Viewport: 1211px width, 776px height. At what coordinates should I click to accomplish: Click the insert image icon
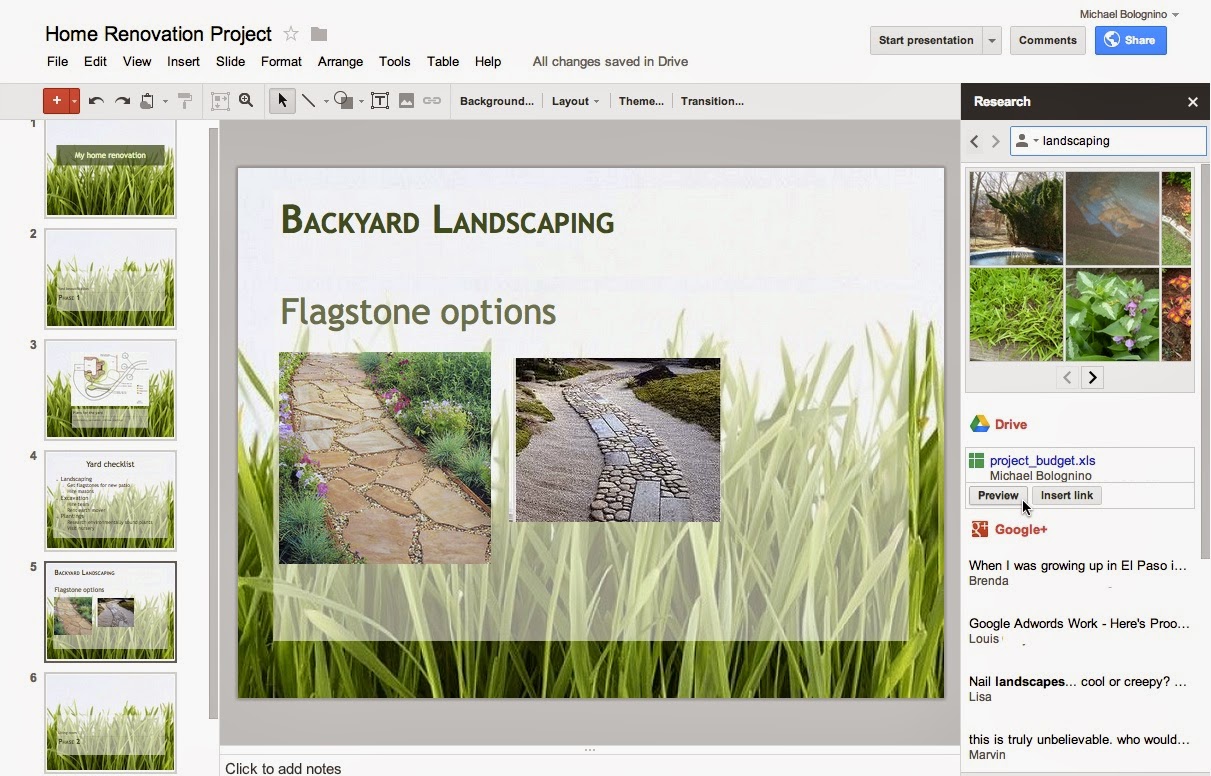click(x=406, y=101)
